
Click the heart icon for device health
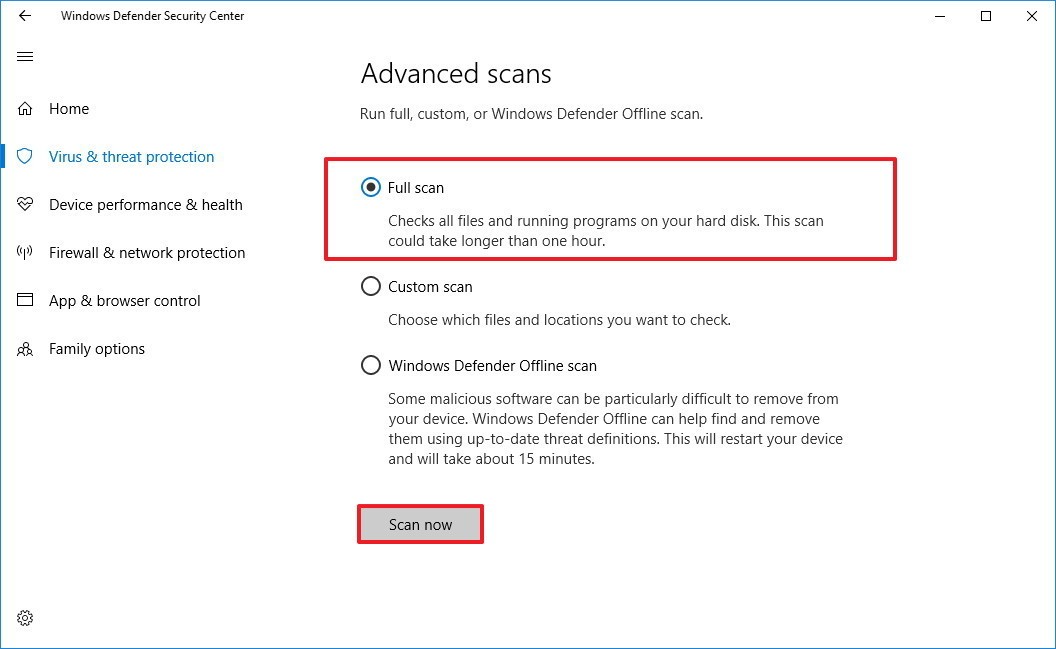tap(25, 204)
